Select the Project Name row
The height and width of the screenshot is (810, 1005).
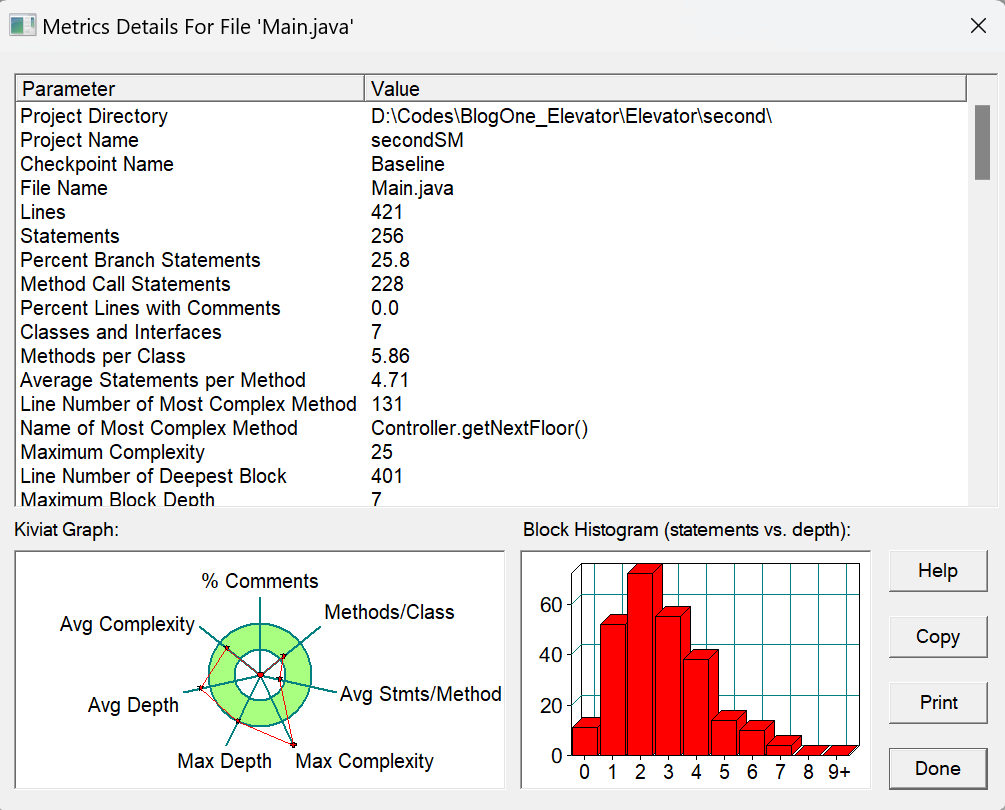pyautogui.click(x=491, y=140)
